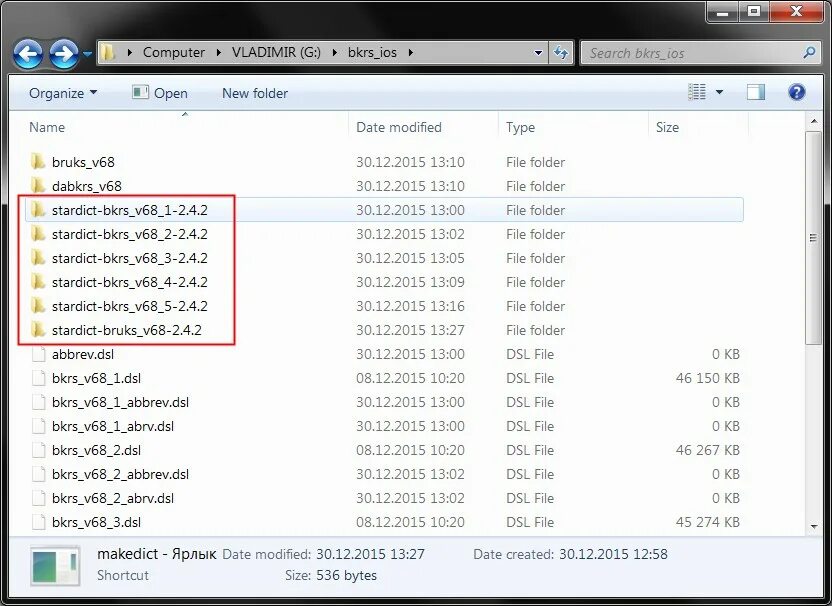Click the Open toolbar button
832x606 pixels.
point(160,93)
